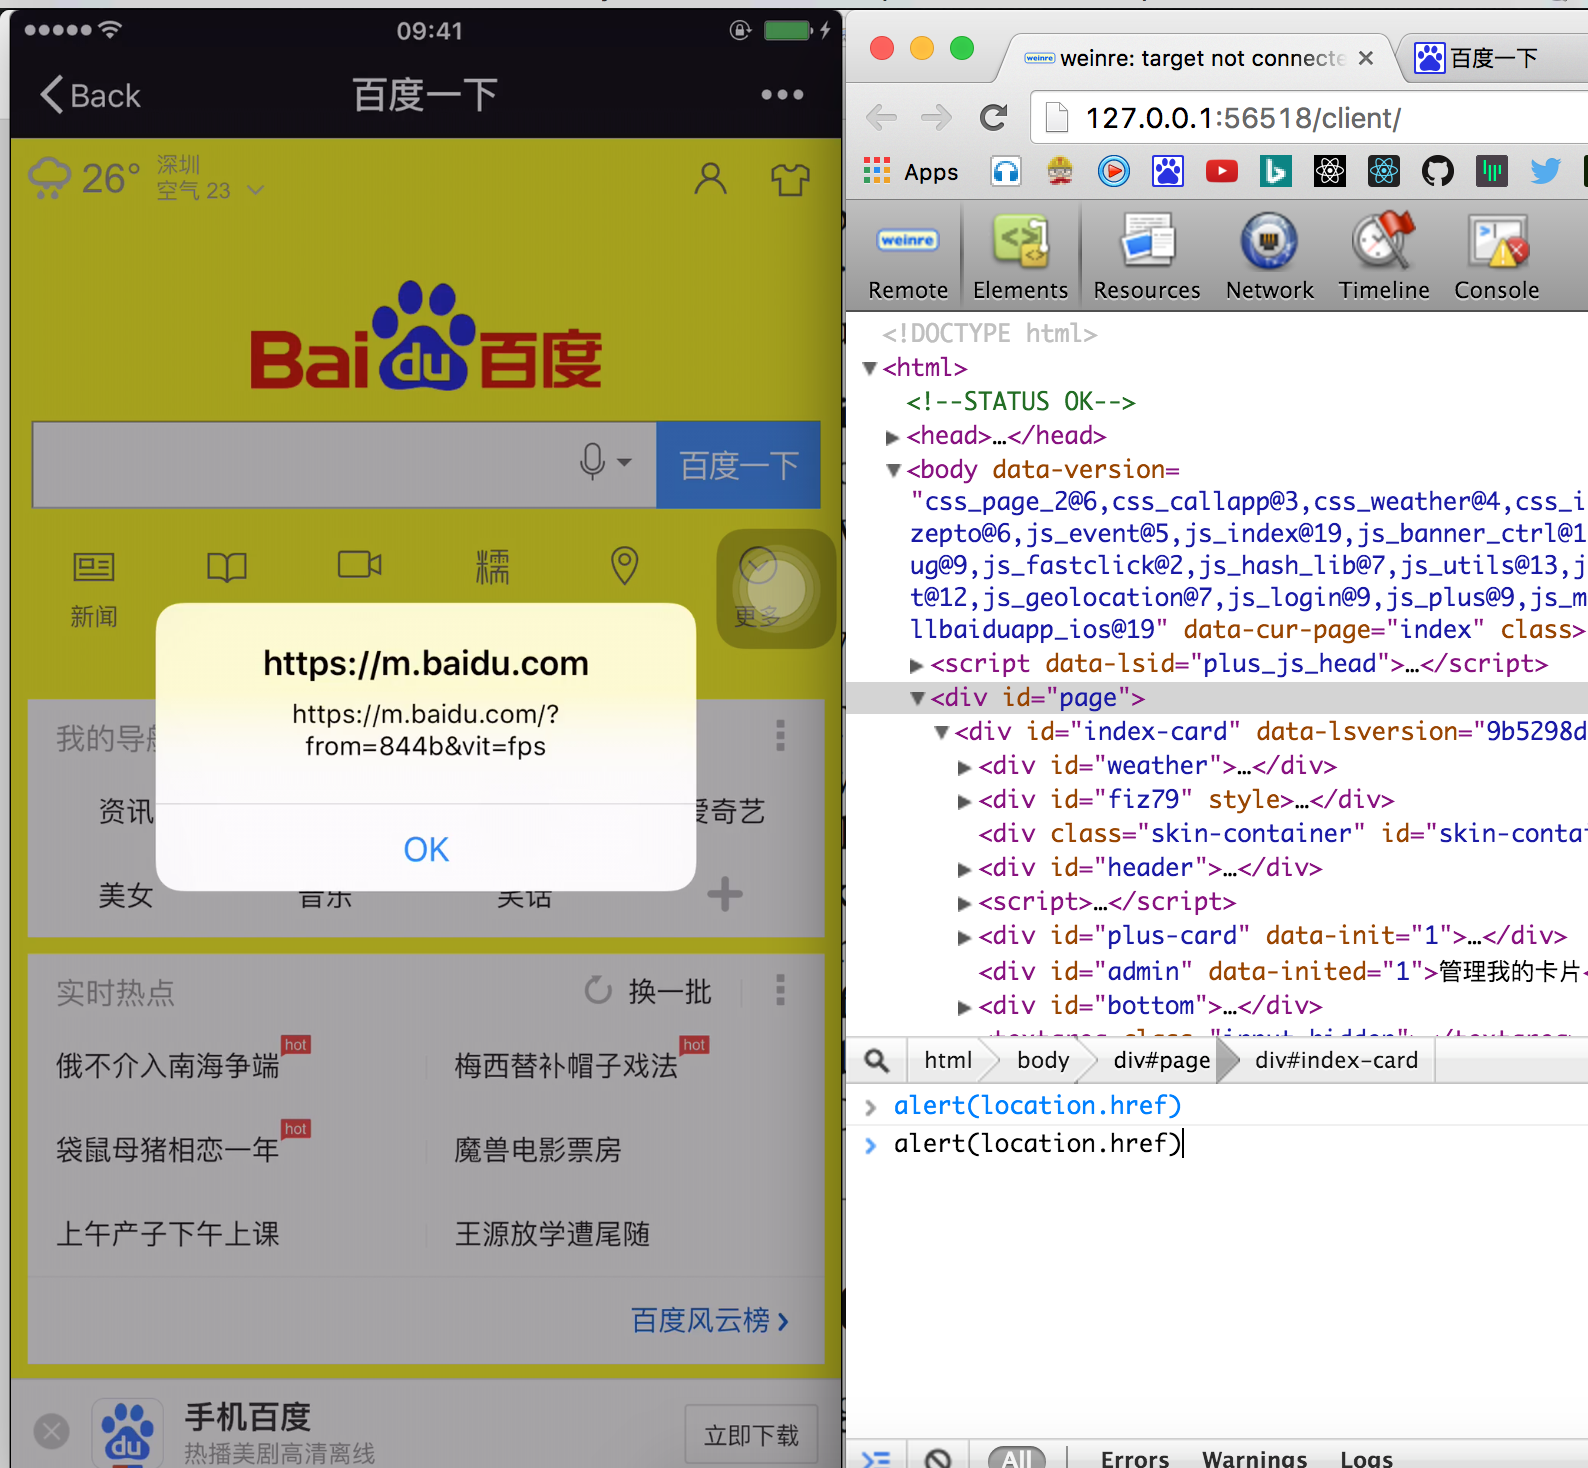The height and width of the screenshot is (1468, 1588).
Task: Close the weinre browser tab
Action: [1366, 58]
